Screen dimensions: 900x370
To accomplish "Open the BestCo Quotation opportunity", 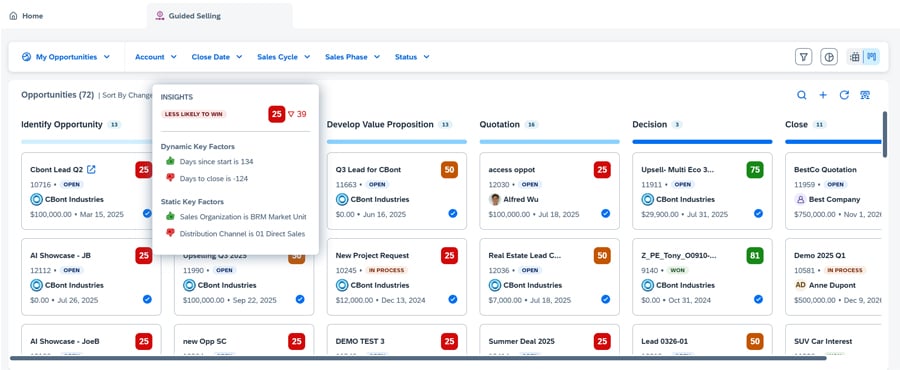I will coord(825,170).
